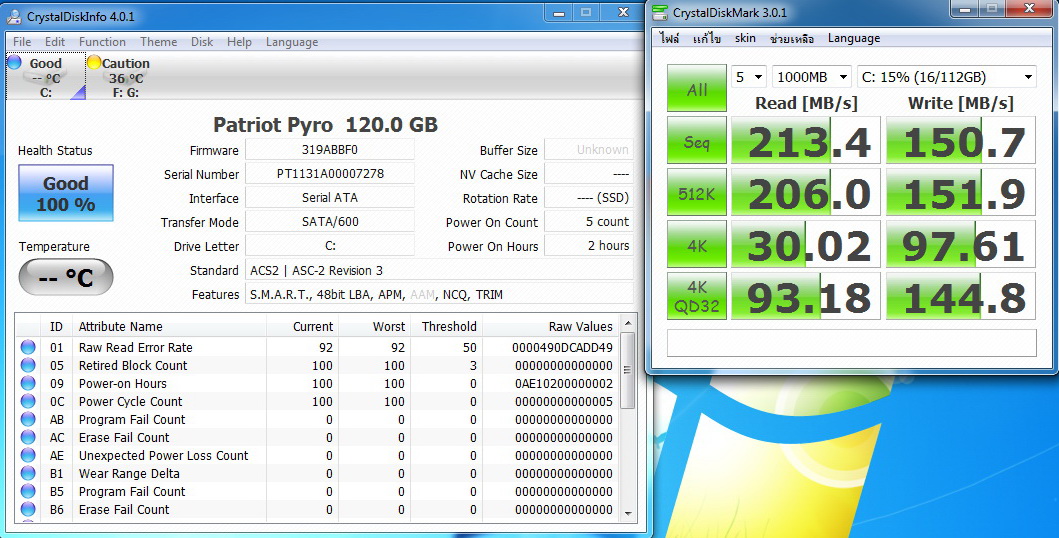The width and height of the screenshot is (1059, 538).
Task: Click the Features field listing S.M.A.R.T. and TRIM
Action: (439, 294)
